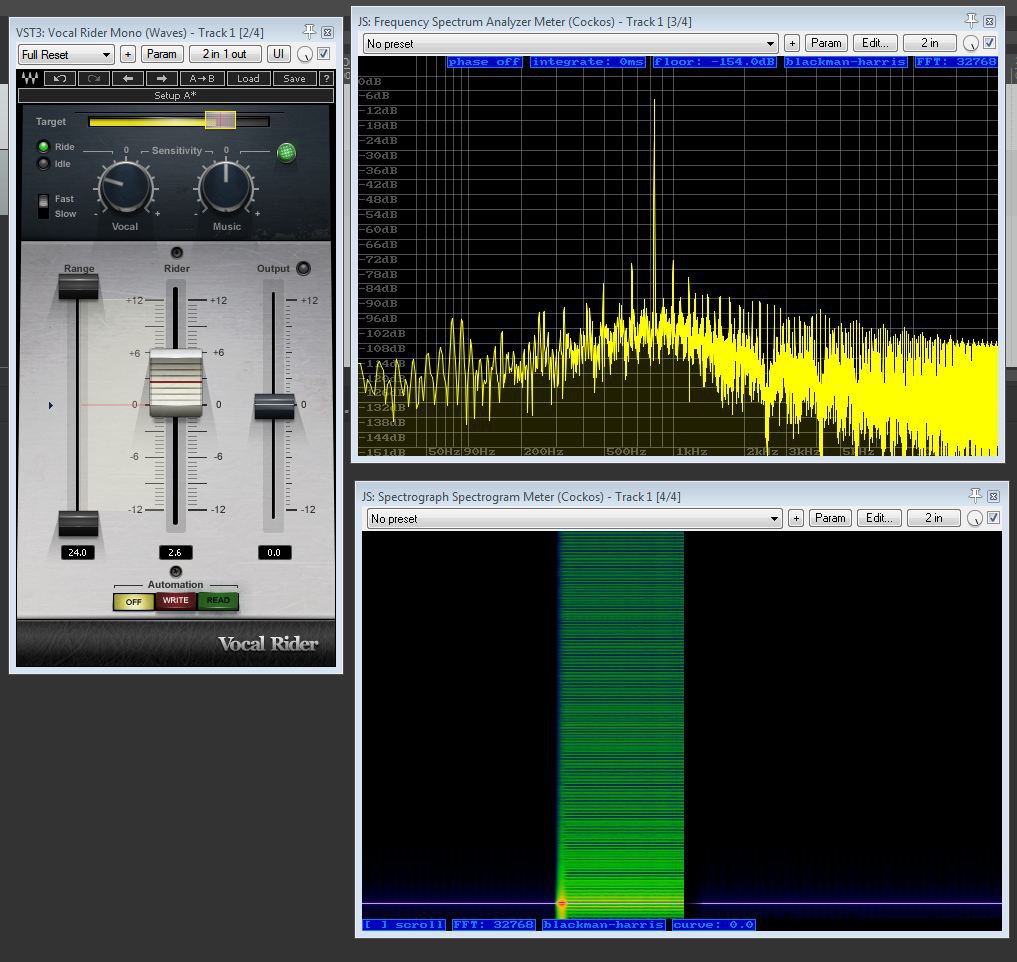The height and width of the screenshot is (962, 1017).
Task: Click the green sidechain indicator button
Action: (x=286, y=153)
